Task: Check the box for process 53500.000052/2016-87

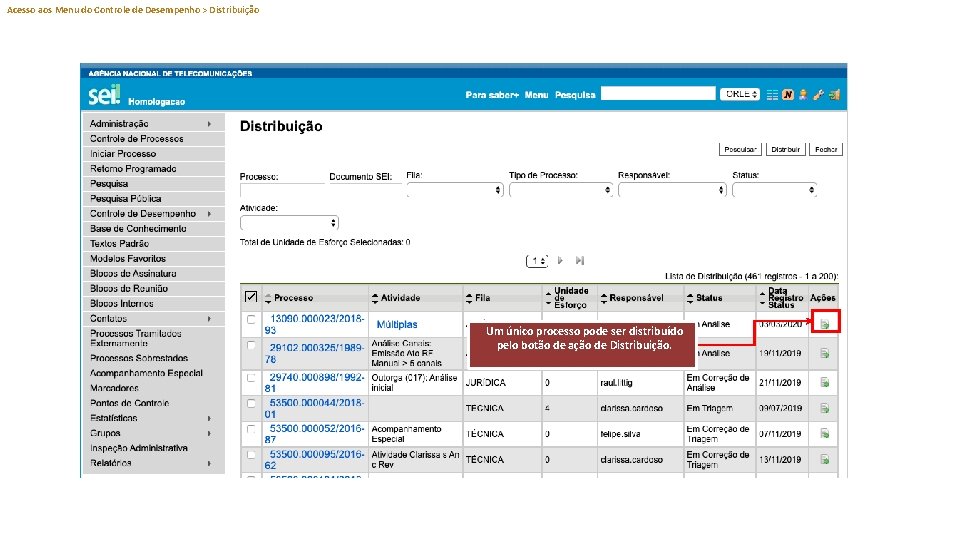Action: (251, 429)
